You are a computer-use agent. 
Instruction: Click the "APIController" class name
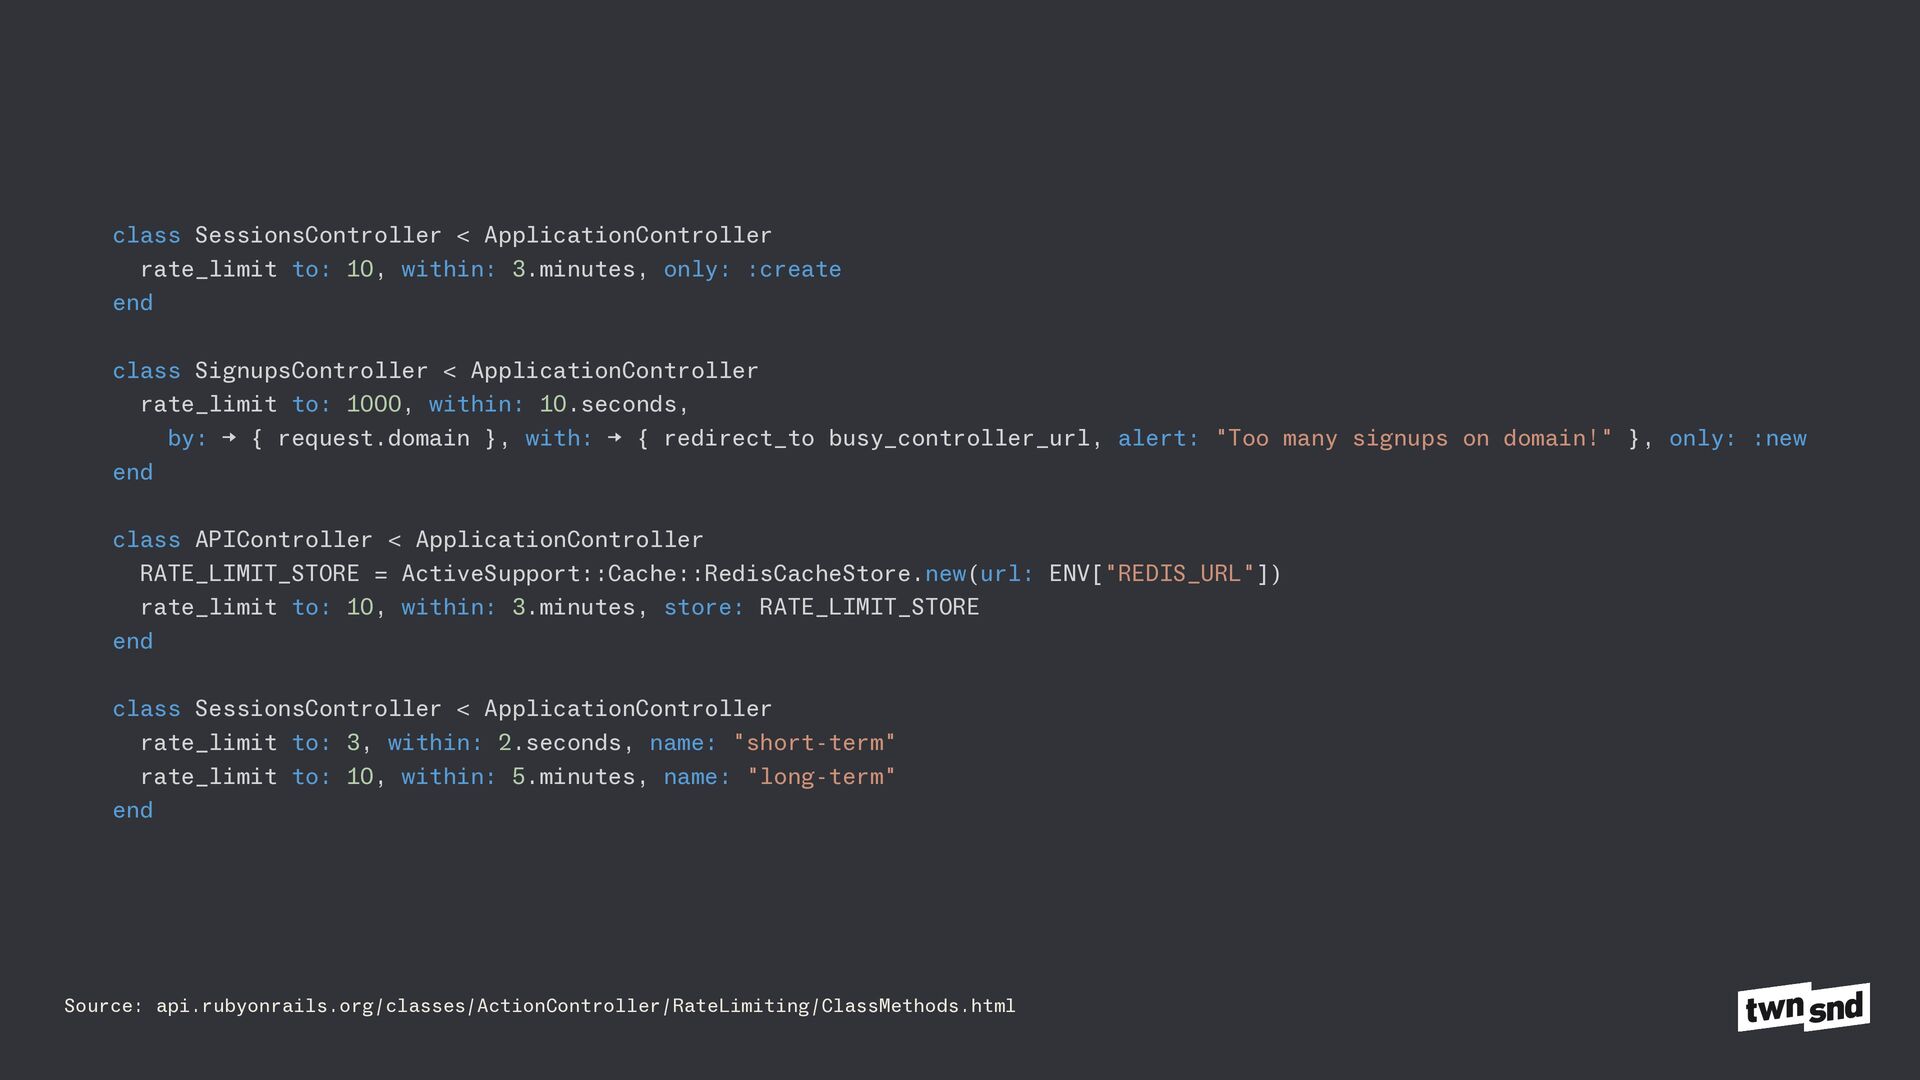(283, 540)
